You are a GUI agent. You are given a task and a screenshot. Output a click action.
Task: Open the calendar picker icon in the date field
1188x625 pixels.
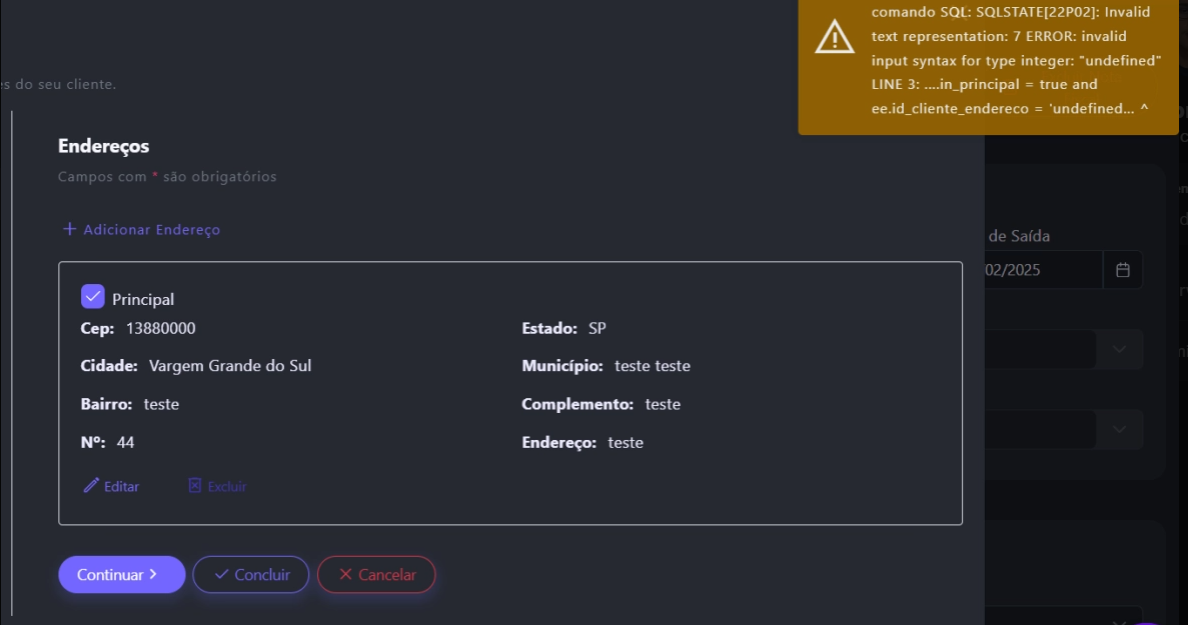(1123, 270)
